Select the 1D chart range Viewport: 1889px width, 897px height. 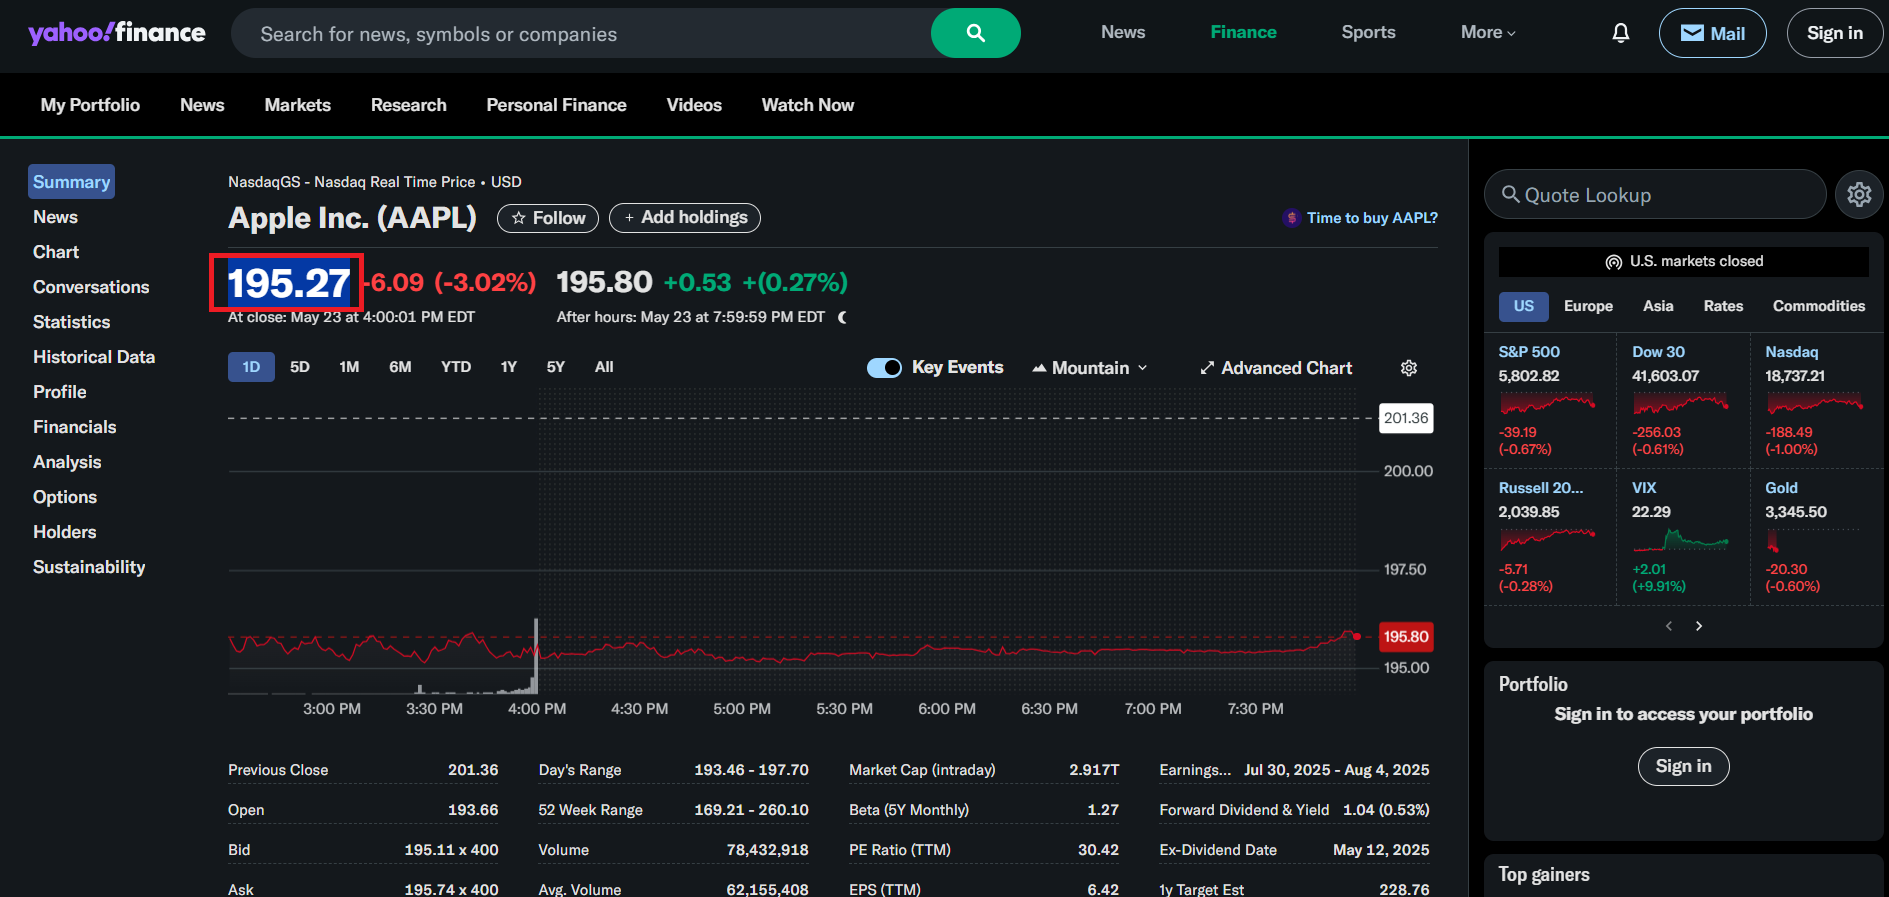(x=251, y=367)
